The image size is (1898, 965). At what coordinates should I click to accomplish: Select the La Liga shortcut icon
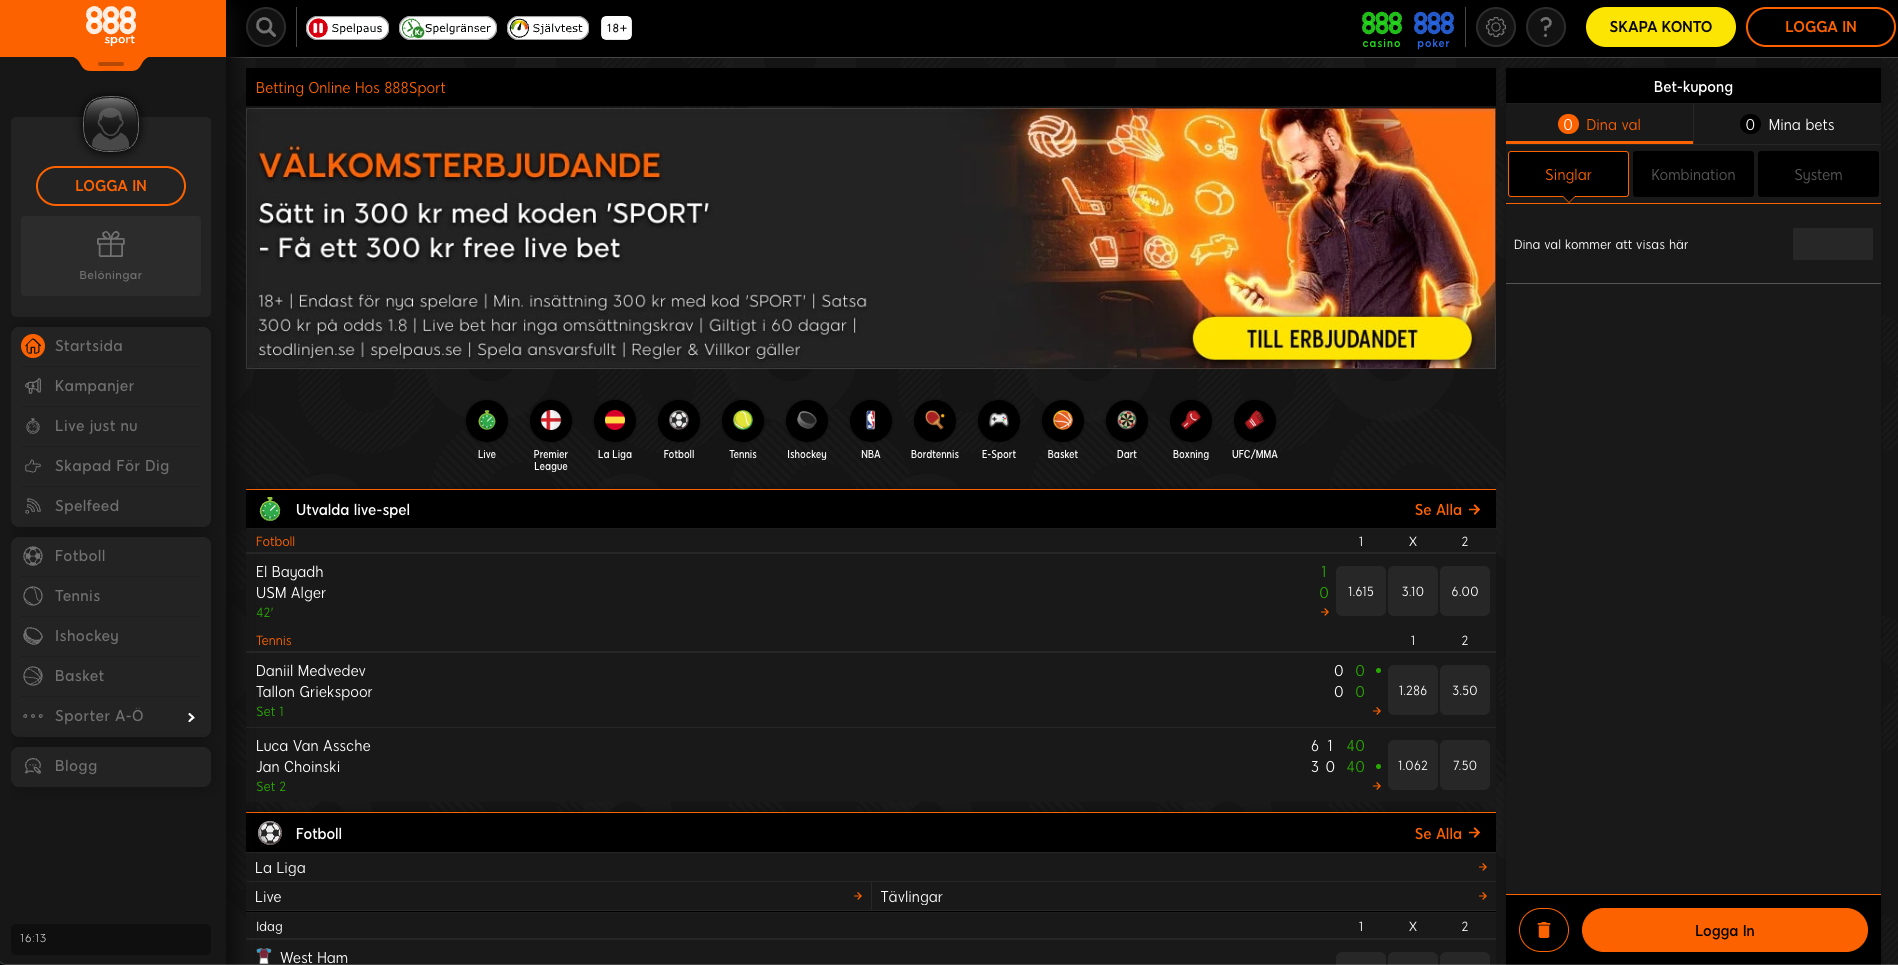[615, 421]
